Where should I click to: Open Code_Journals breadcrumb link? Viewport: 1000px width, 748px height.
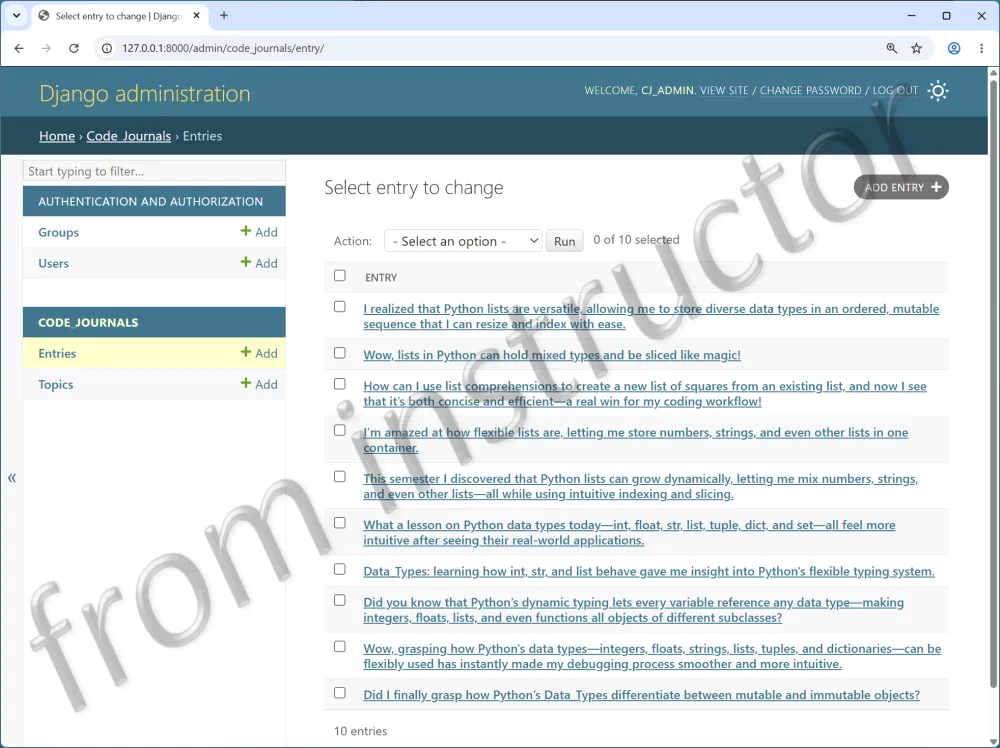(129, 136)
